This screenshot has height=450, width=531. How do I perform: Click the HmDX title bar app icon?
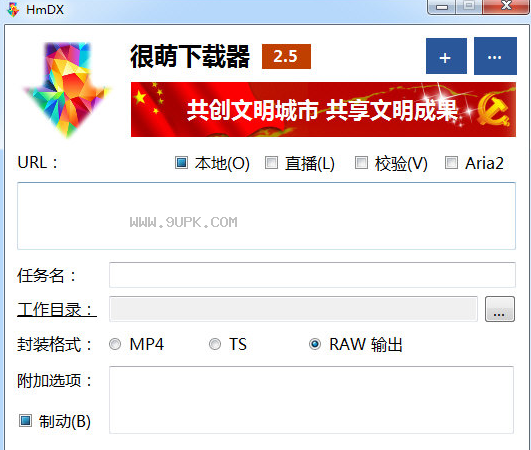pyautogui.click(x=13, y=9)
